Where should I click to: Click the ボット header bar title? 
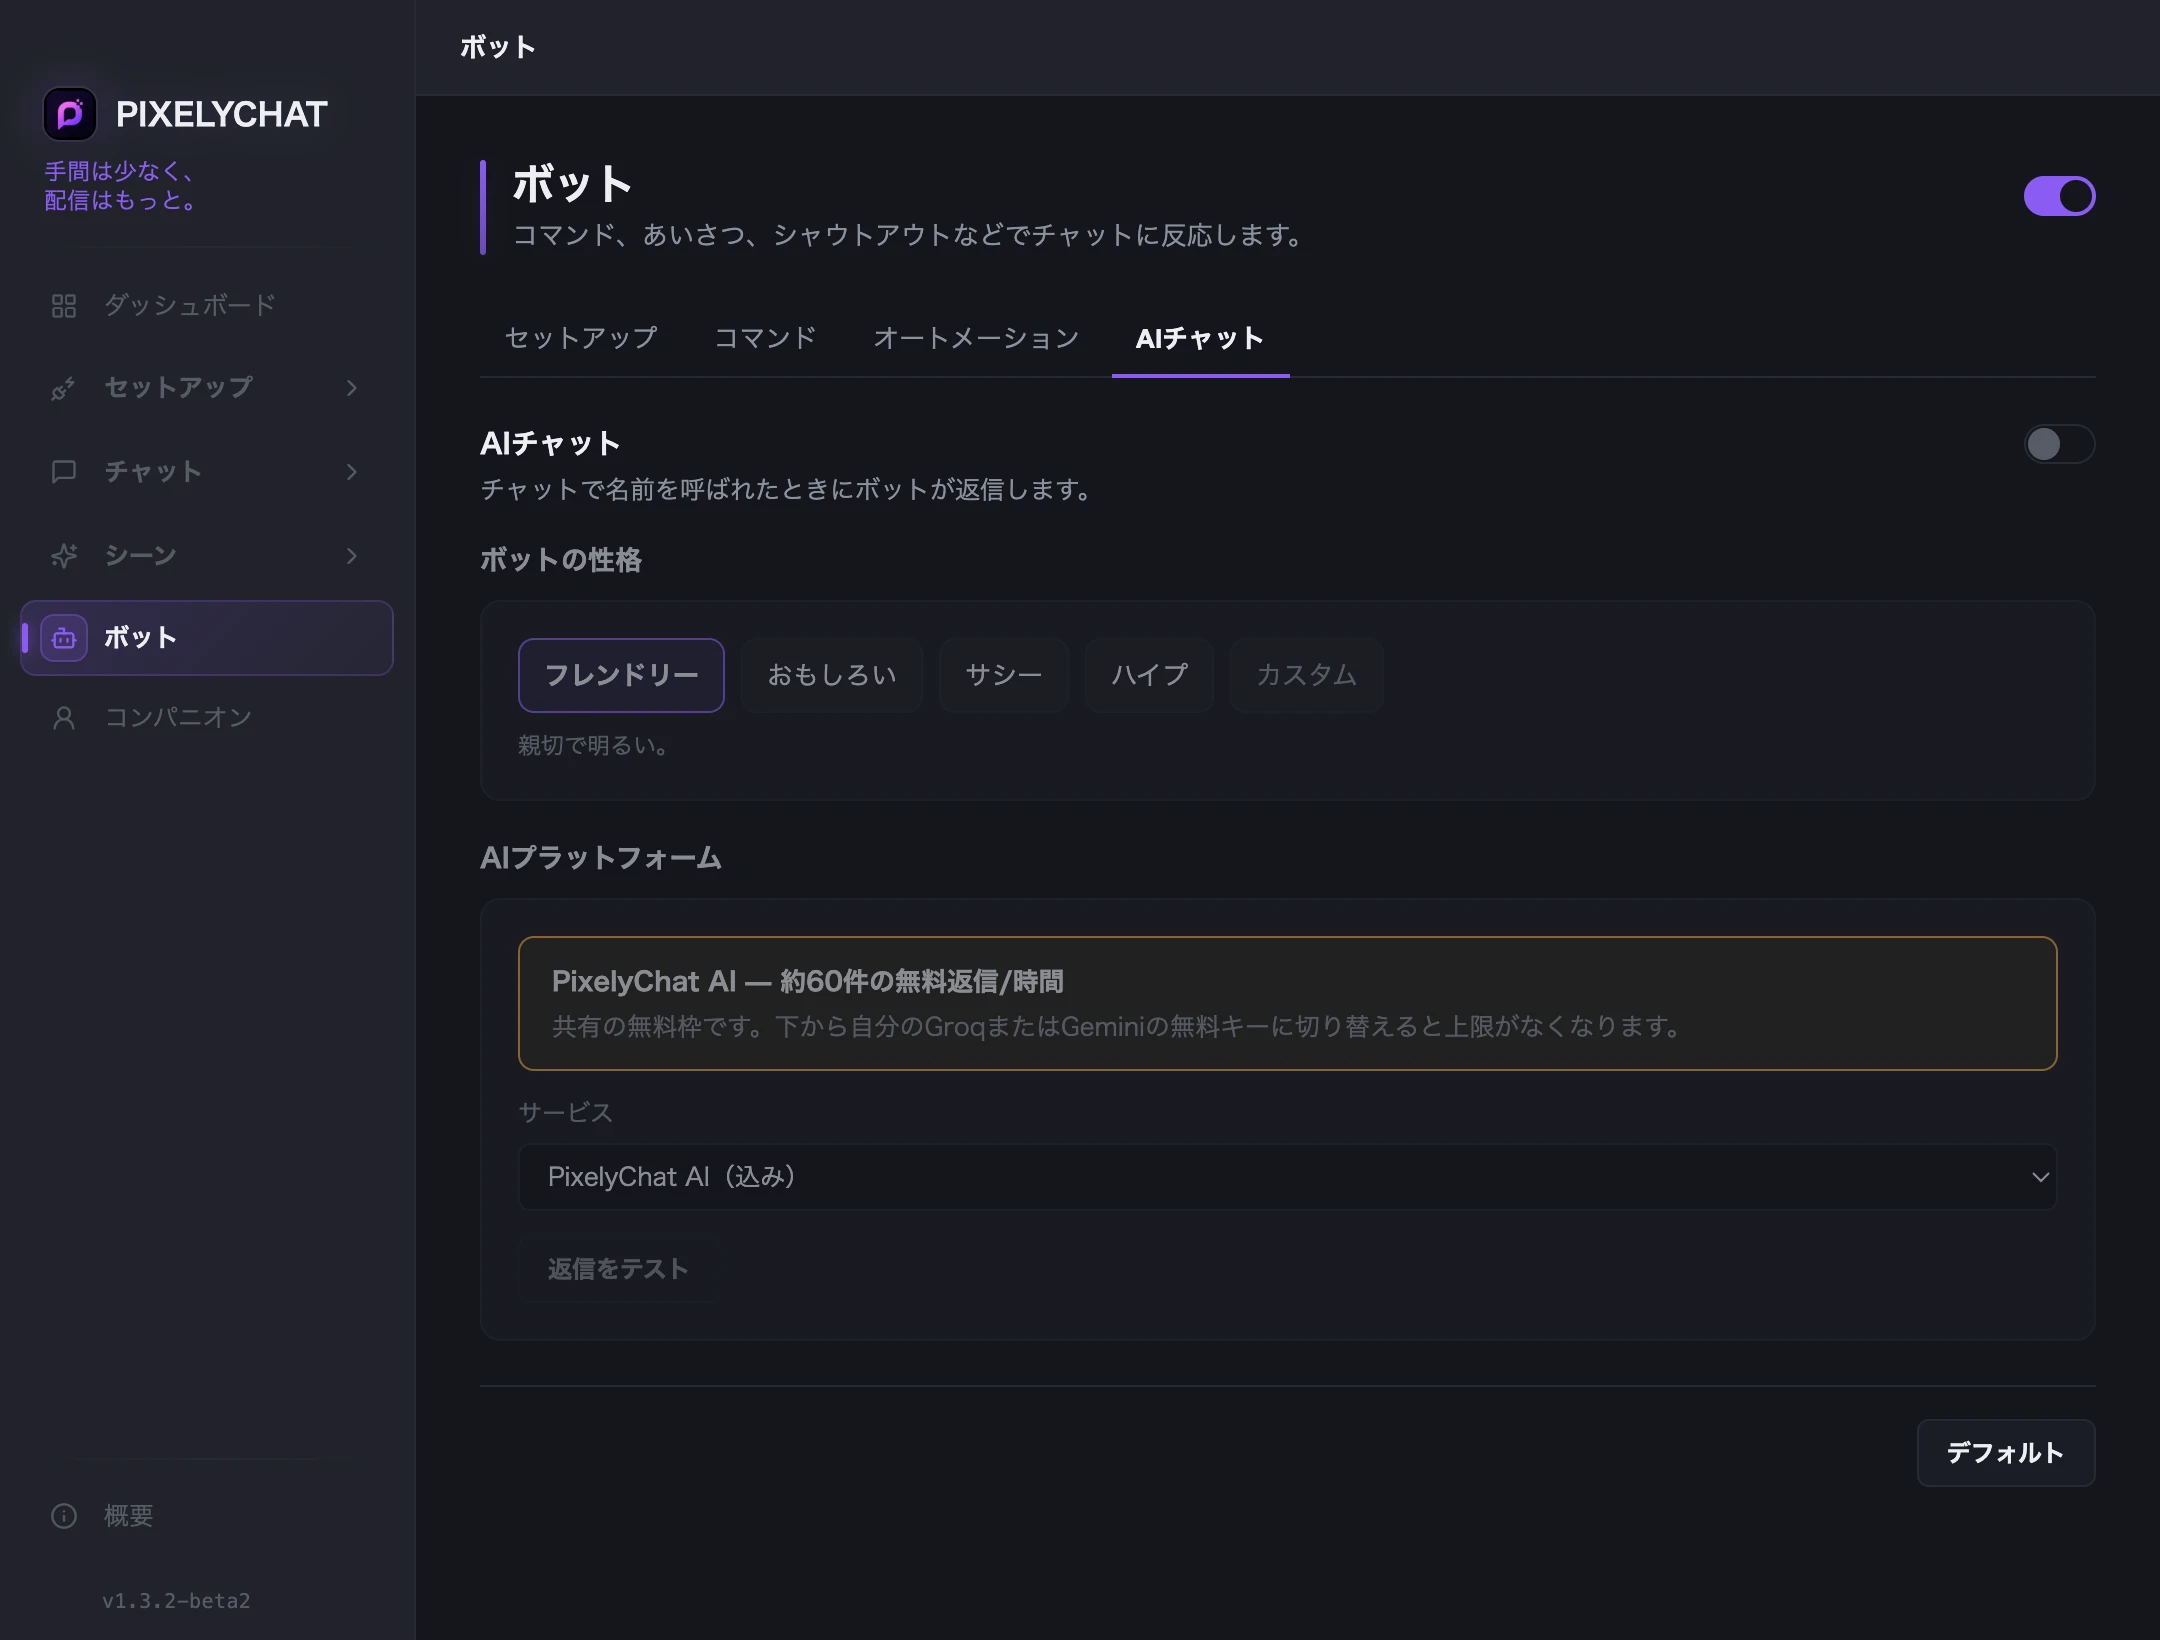tap(498, 47)
